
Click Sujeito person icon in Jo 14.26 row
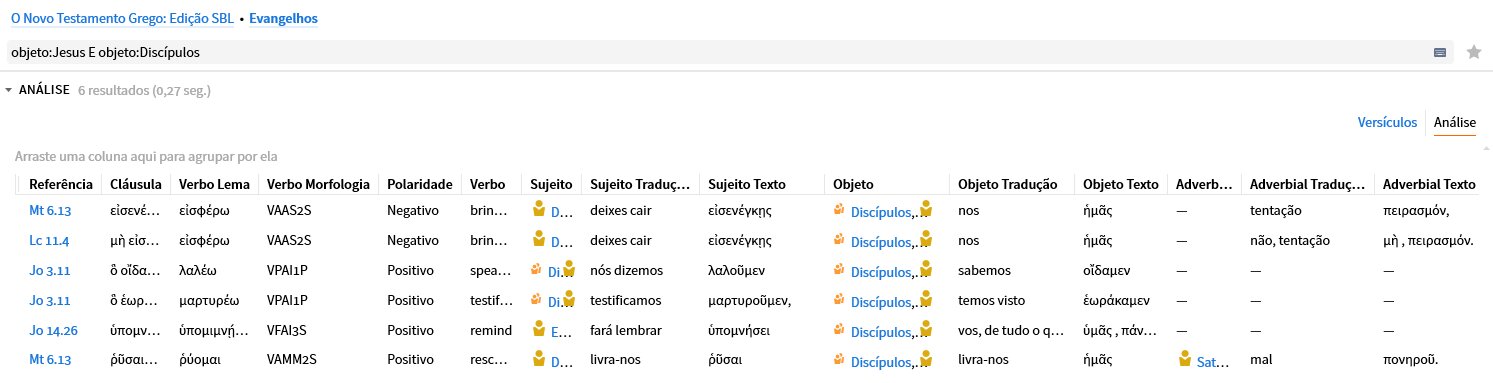coord(539,330)
